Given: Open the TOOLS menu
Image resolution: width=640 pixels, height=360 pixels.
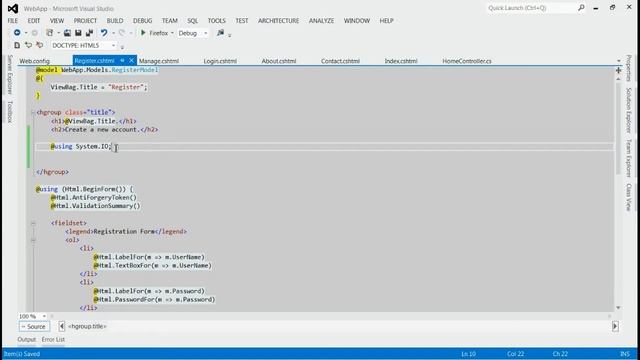Looking at the screenshot, I should coord(216,20).
